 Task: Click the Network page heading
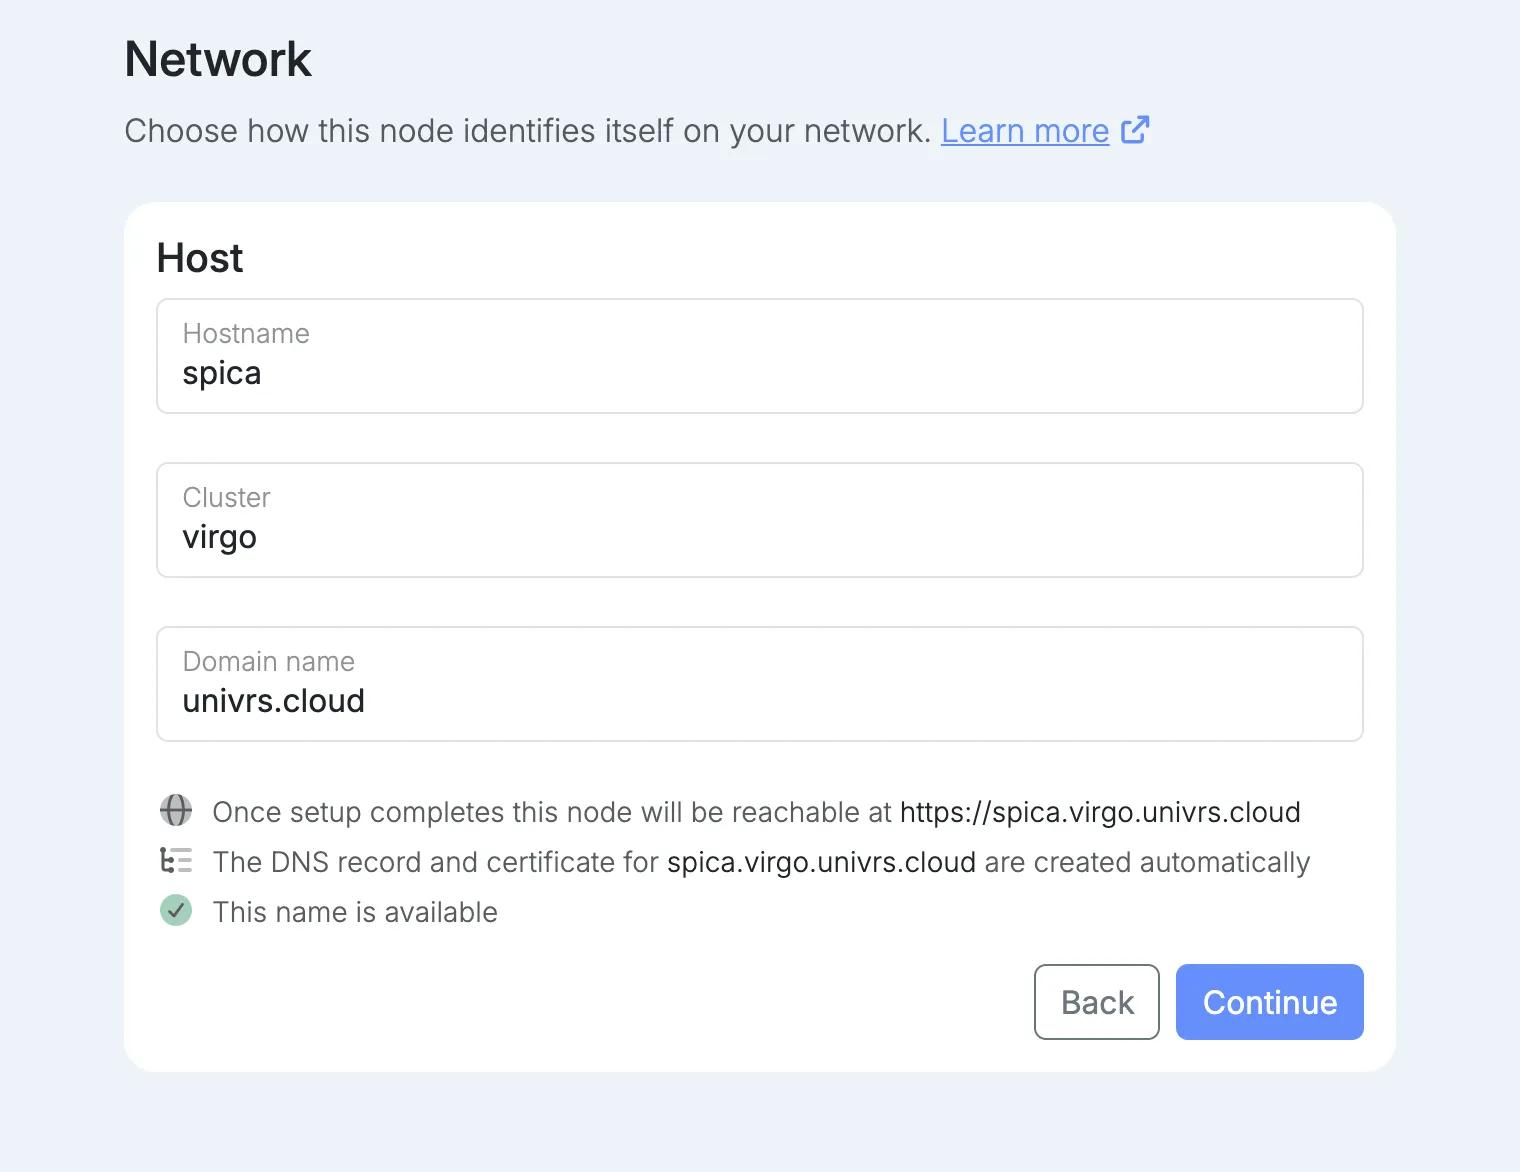218,59
